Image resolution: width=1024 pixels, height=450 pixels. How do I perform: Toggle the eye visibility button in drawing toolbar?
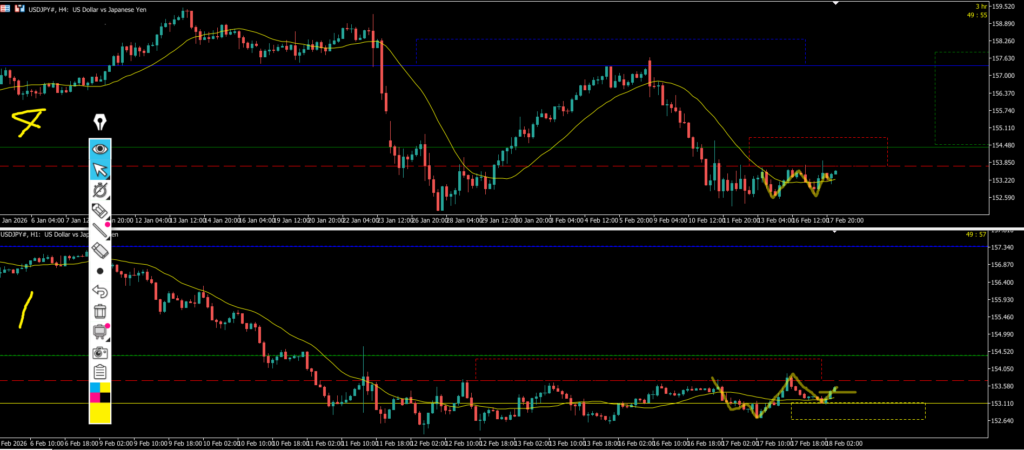click(x=100, y=148)
